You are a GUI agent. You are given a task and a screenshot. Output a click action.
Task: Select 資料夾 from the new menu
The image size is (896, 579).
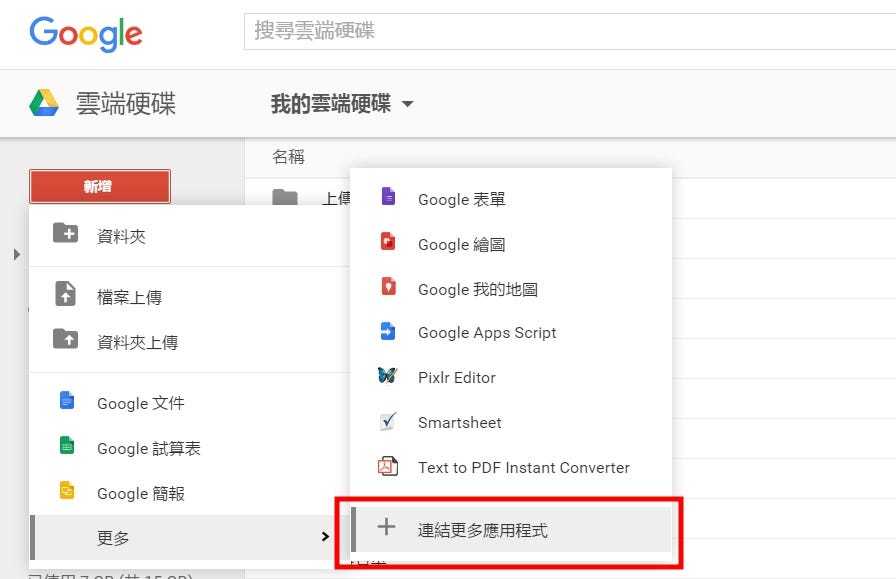[189, 235]
